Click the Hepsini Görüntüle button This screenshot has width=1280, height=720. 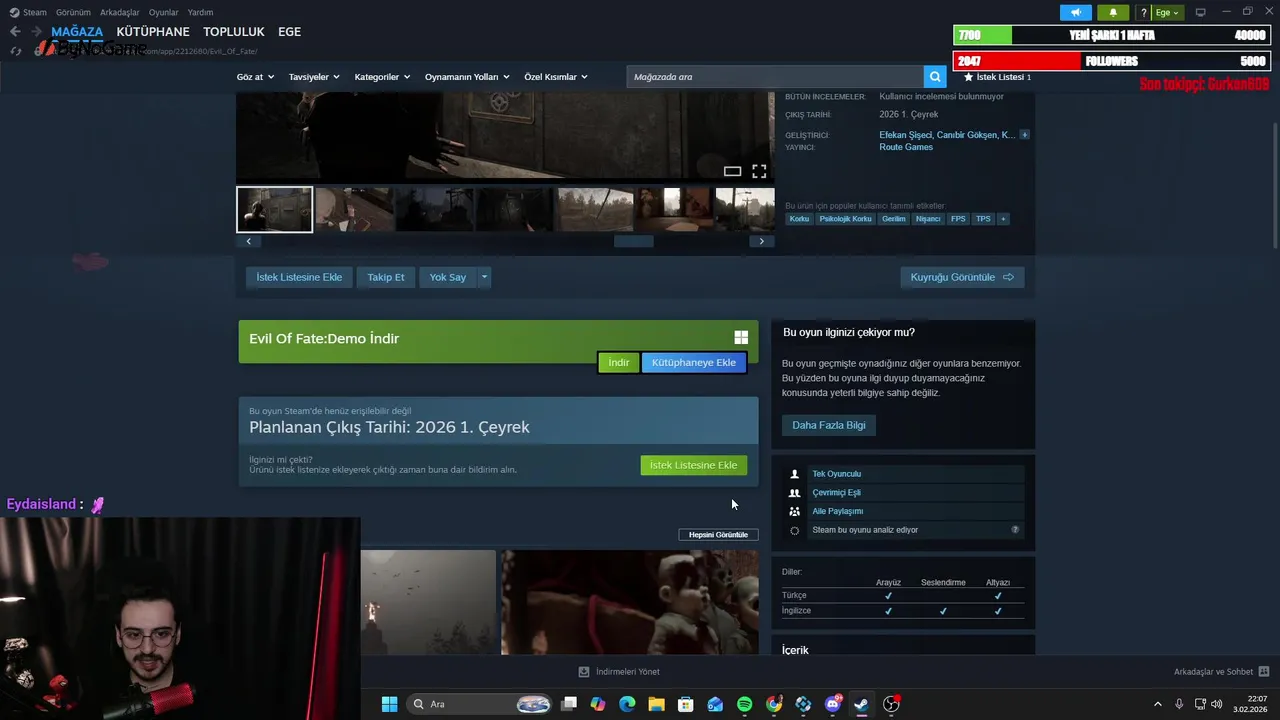pyautogui.click(x=718, y=535)
